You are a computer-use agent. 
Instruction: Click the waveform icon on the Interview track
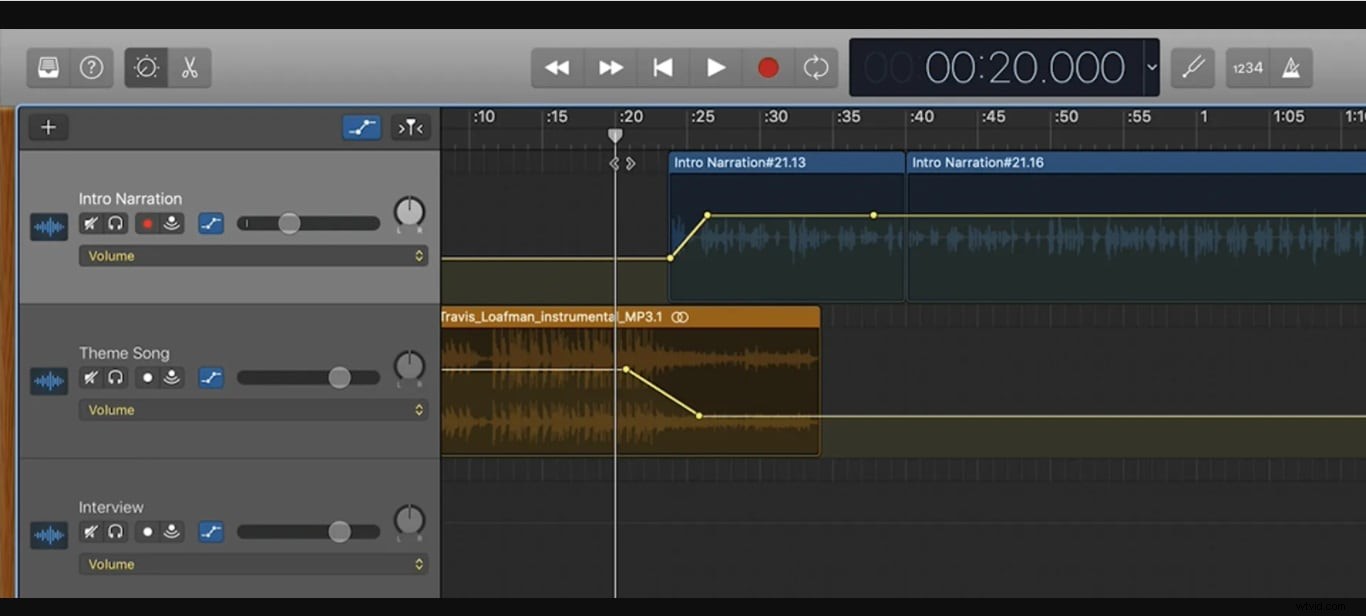tap(48, 535)
